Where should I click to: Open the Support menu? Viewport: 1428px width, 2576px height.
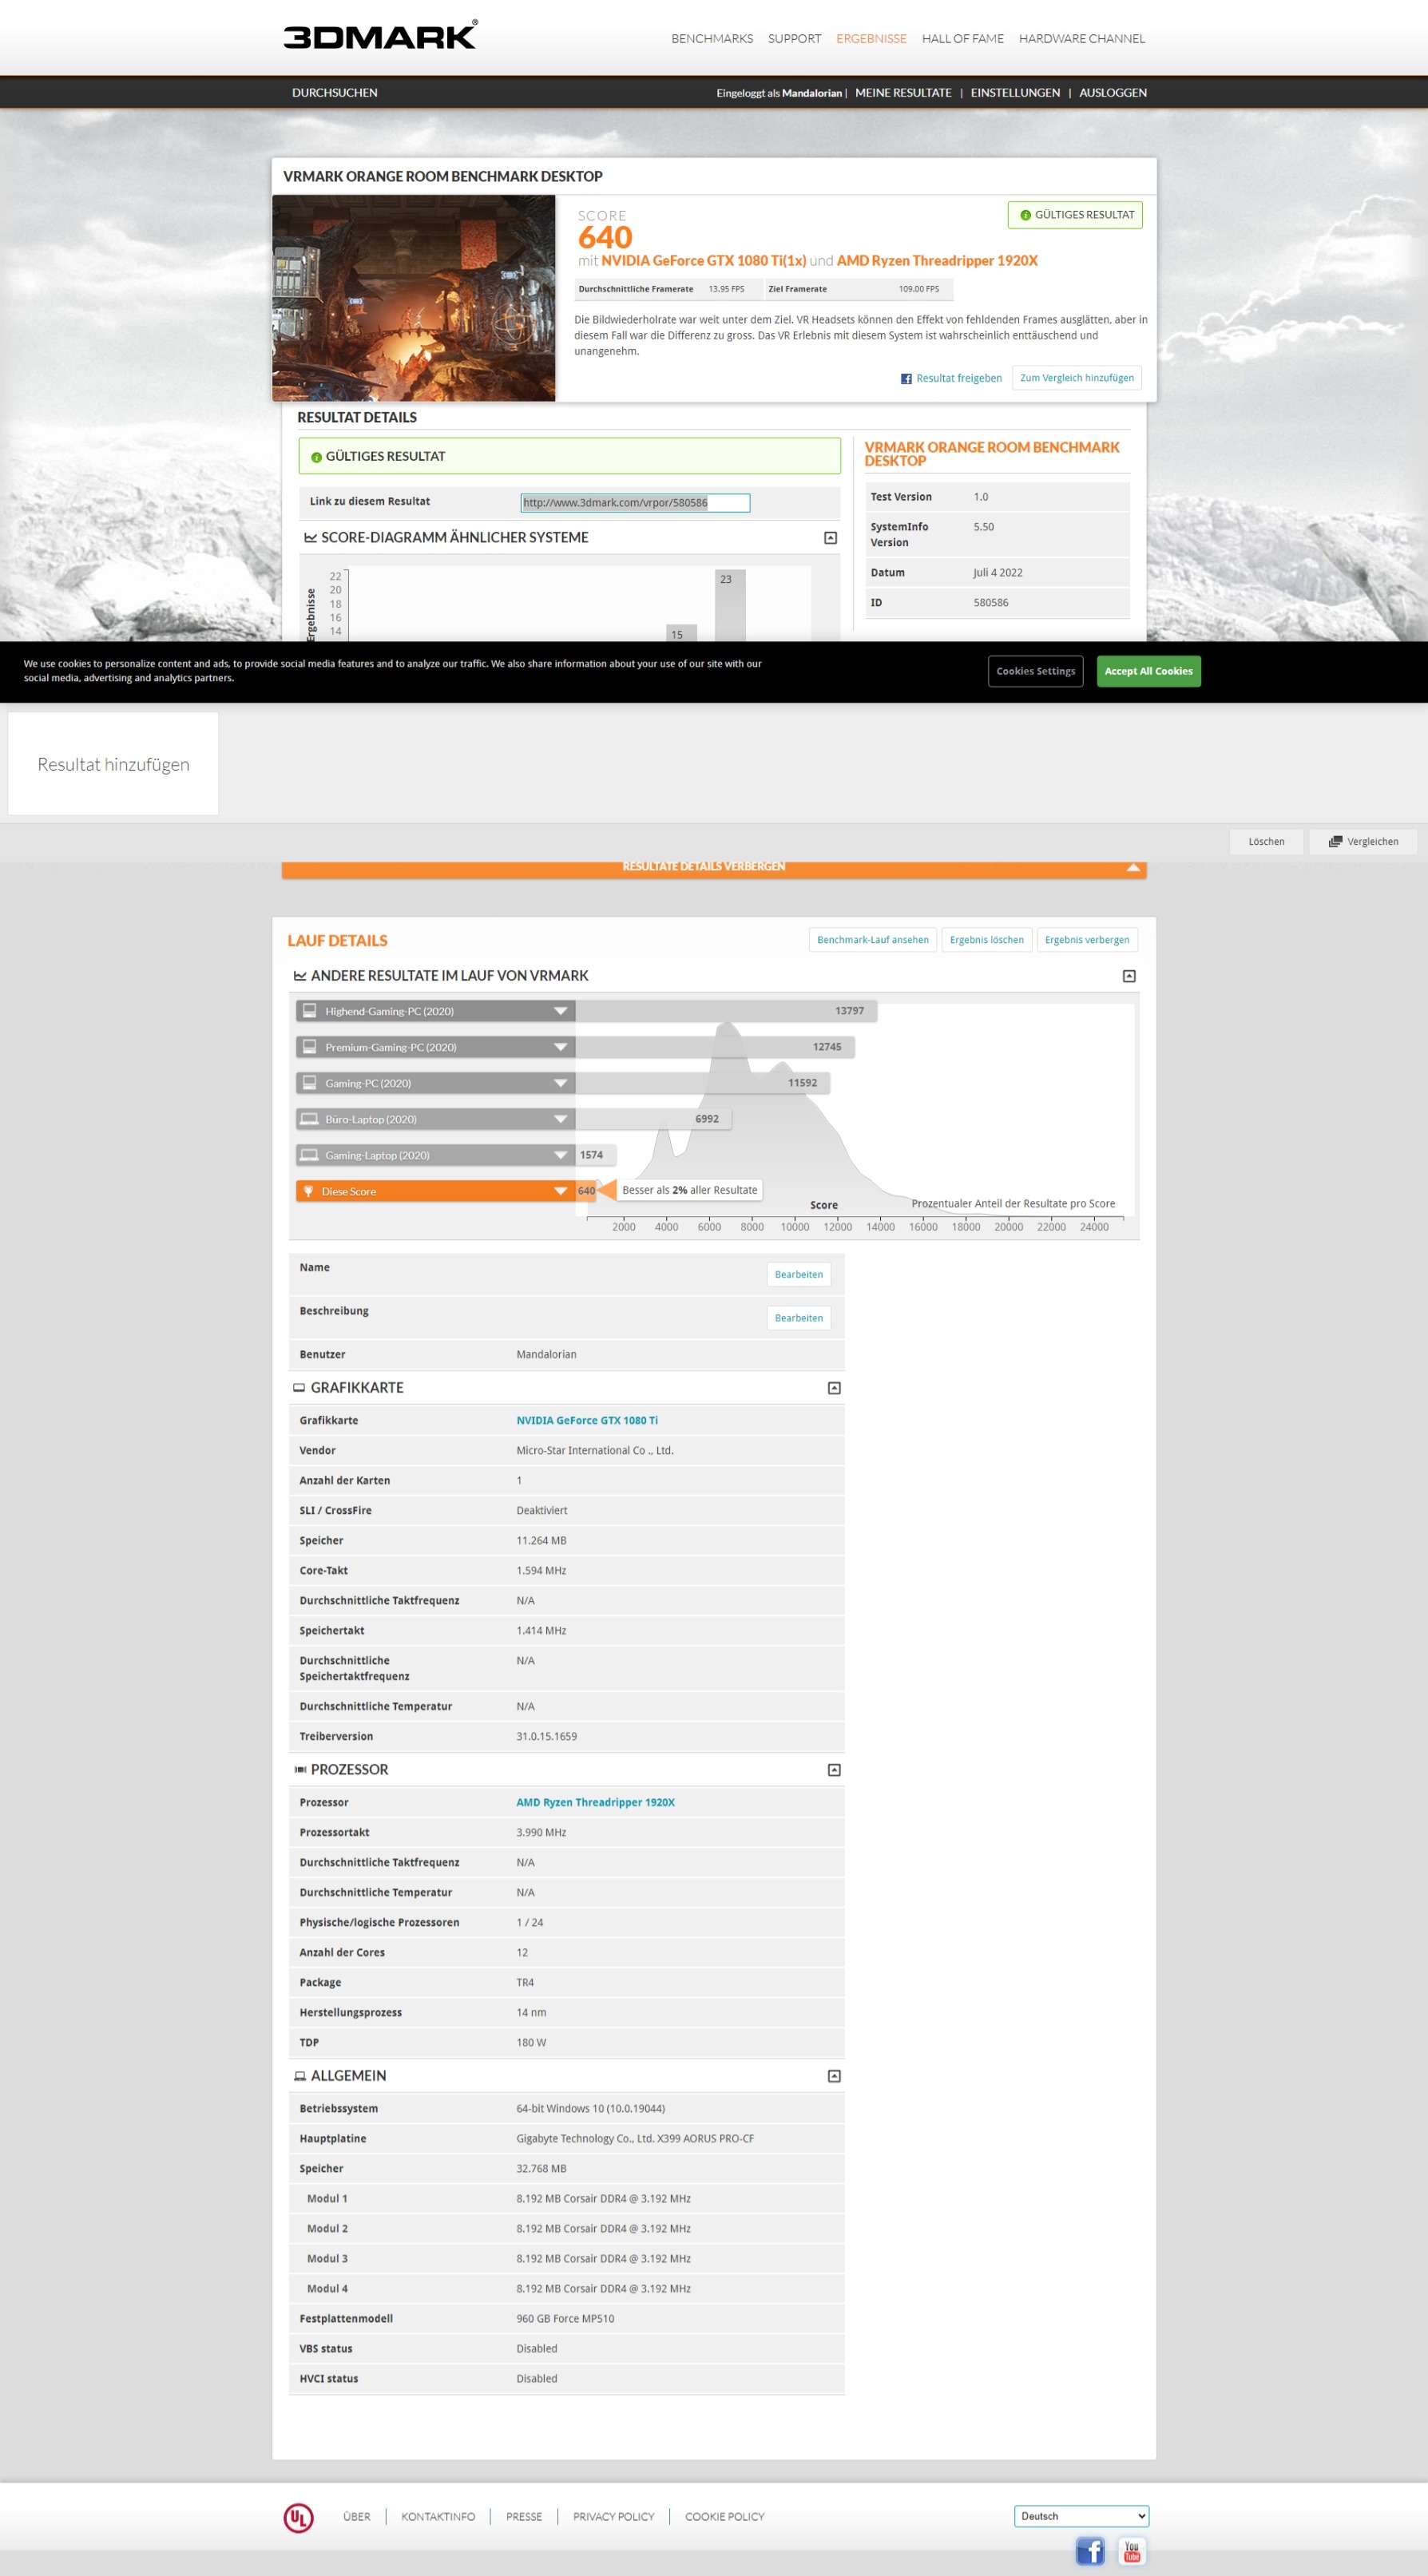point(794,39)
